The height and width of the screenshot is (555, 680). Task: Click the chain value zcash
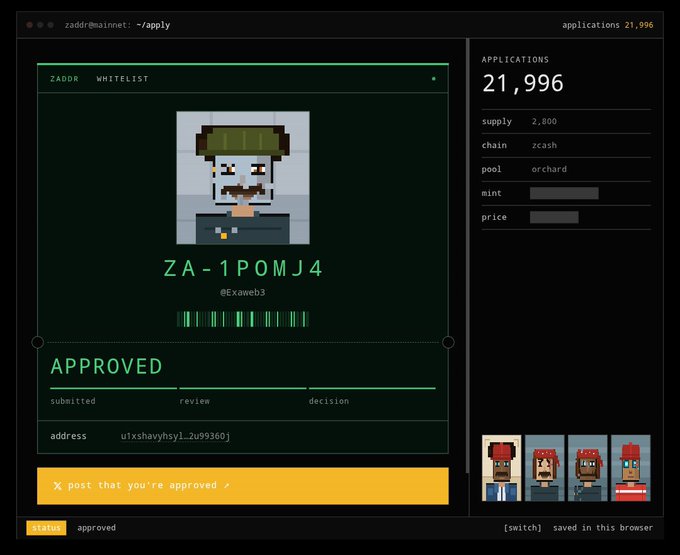pyautogui.click(x=544, y=145)
